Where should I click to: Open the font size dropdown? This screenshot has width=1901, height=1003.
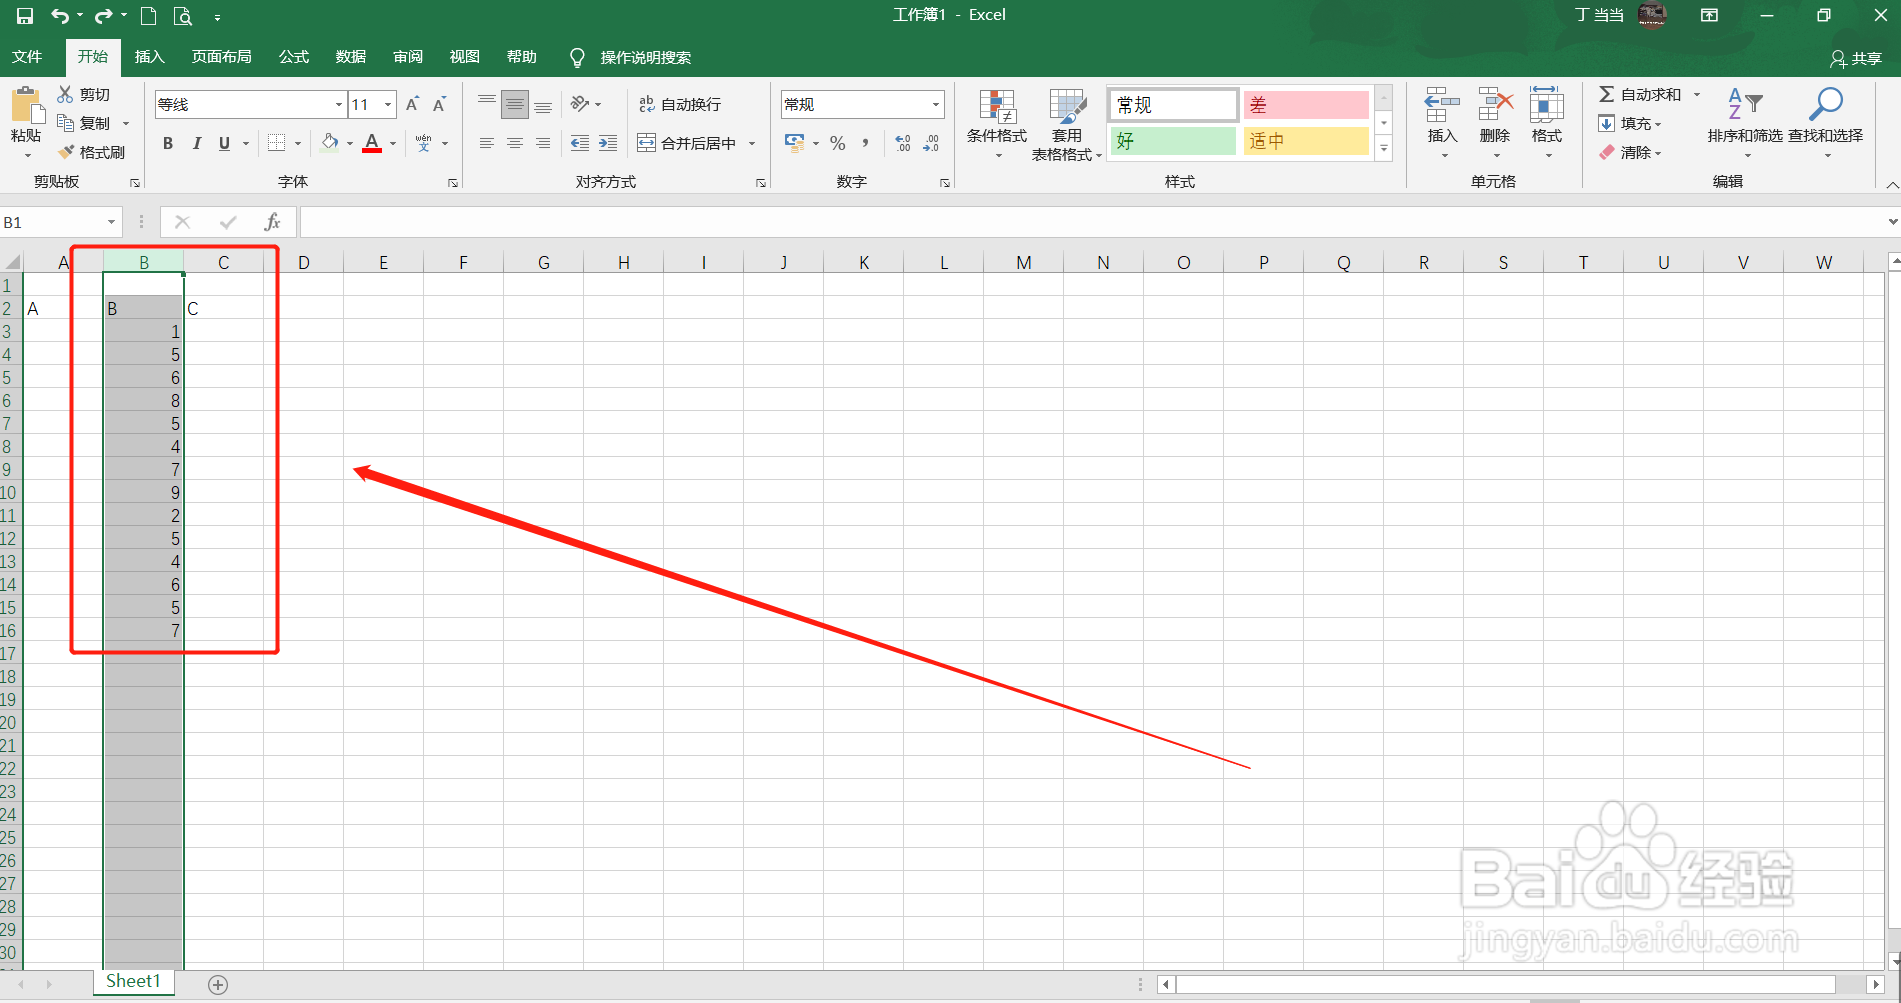388,104
